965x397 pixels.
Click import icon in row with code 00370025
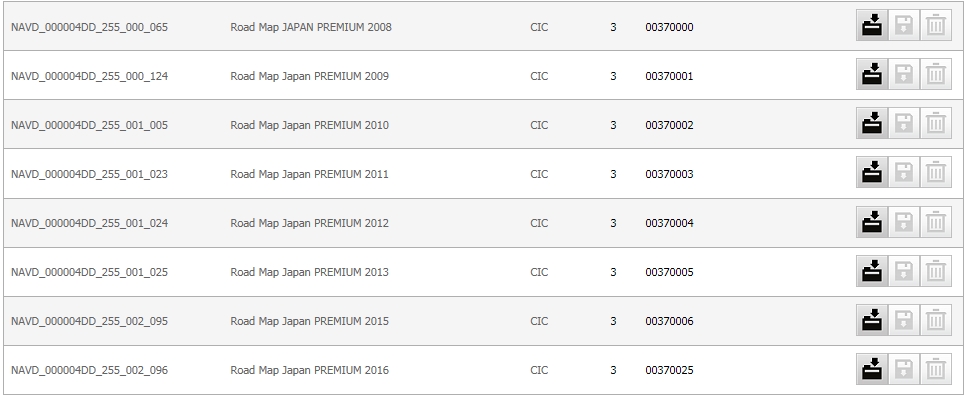point(872,369)
